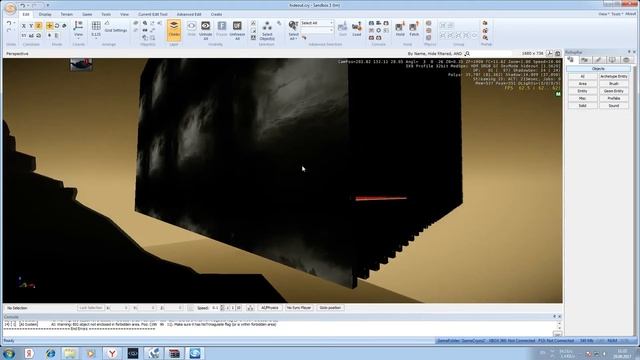Click the top Prefab group icon

tap(485, 23)
